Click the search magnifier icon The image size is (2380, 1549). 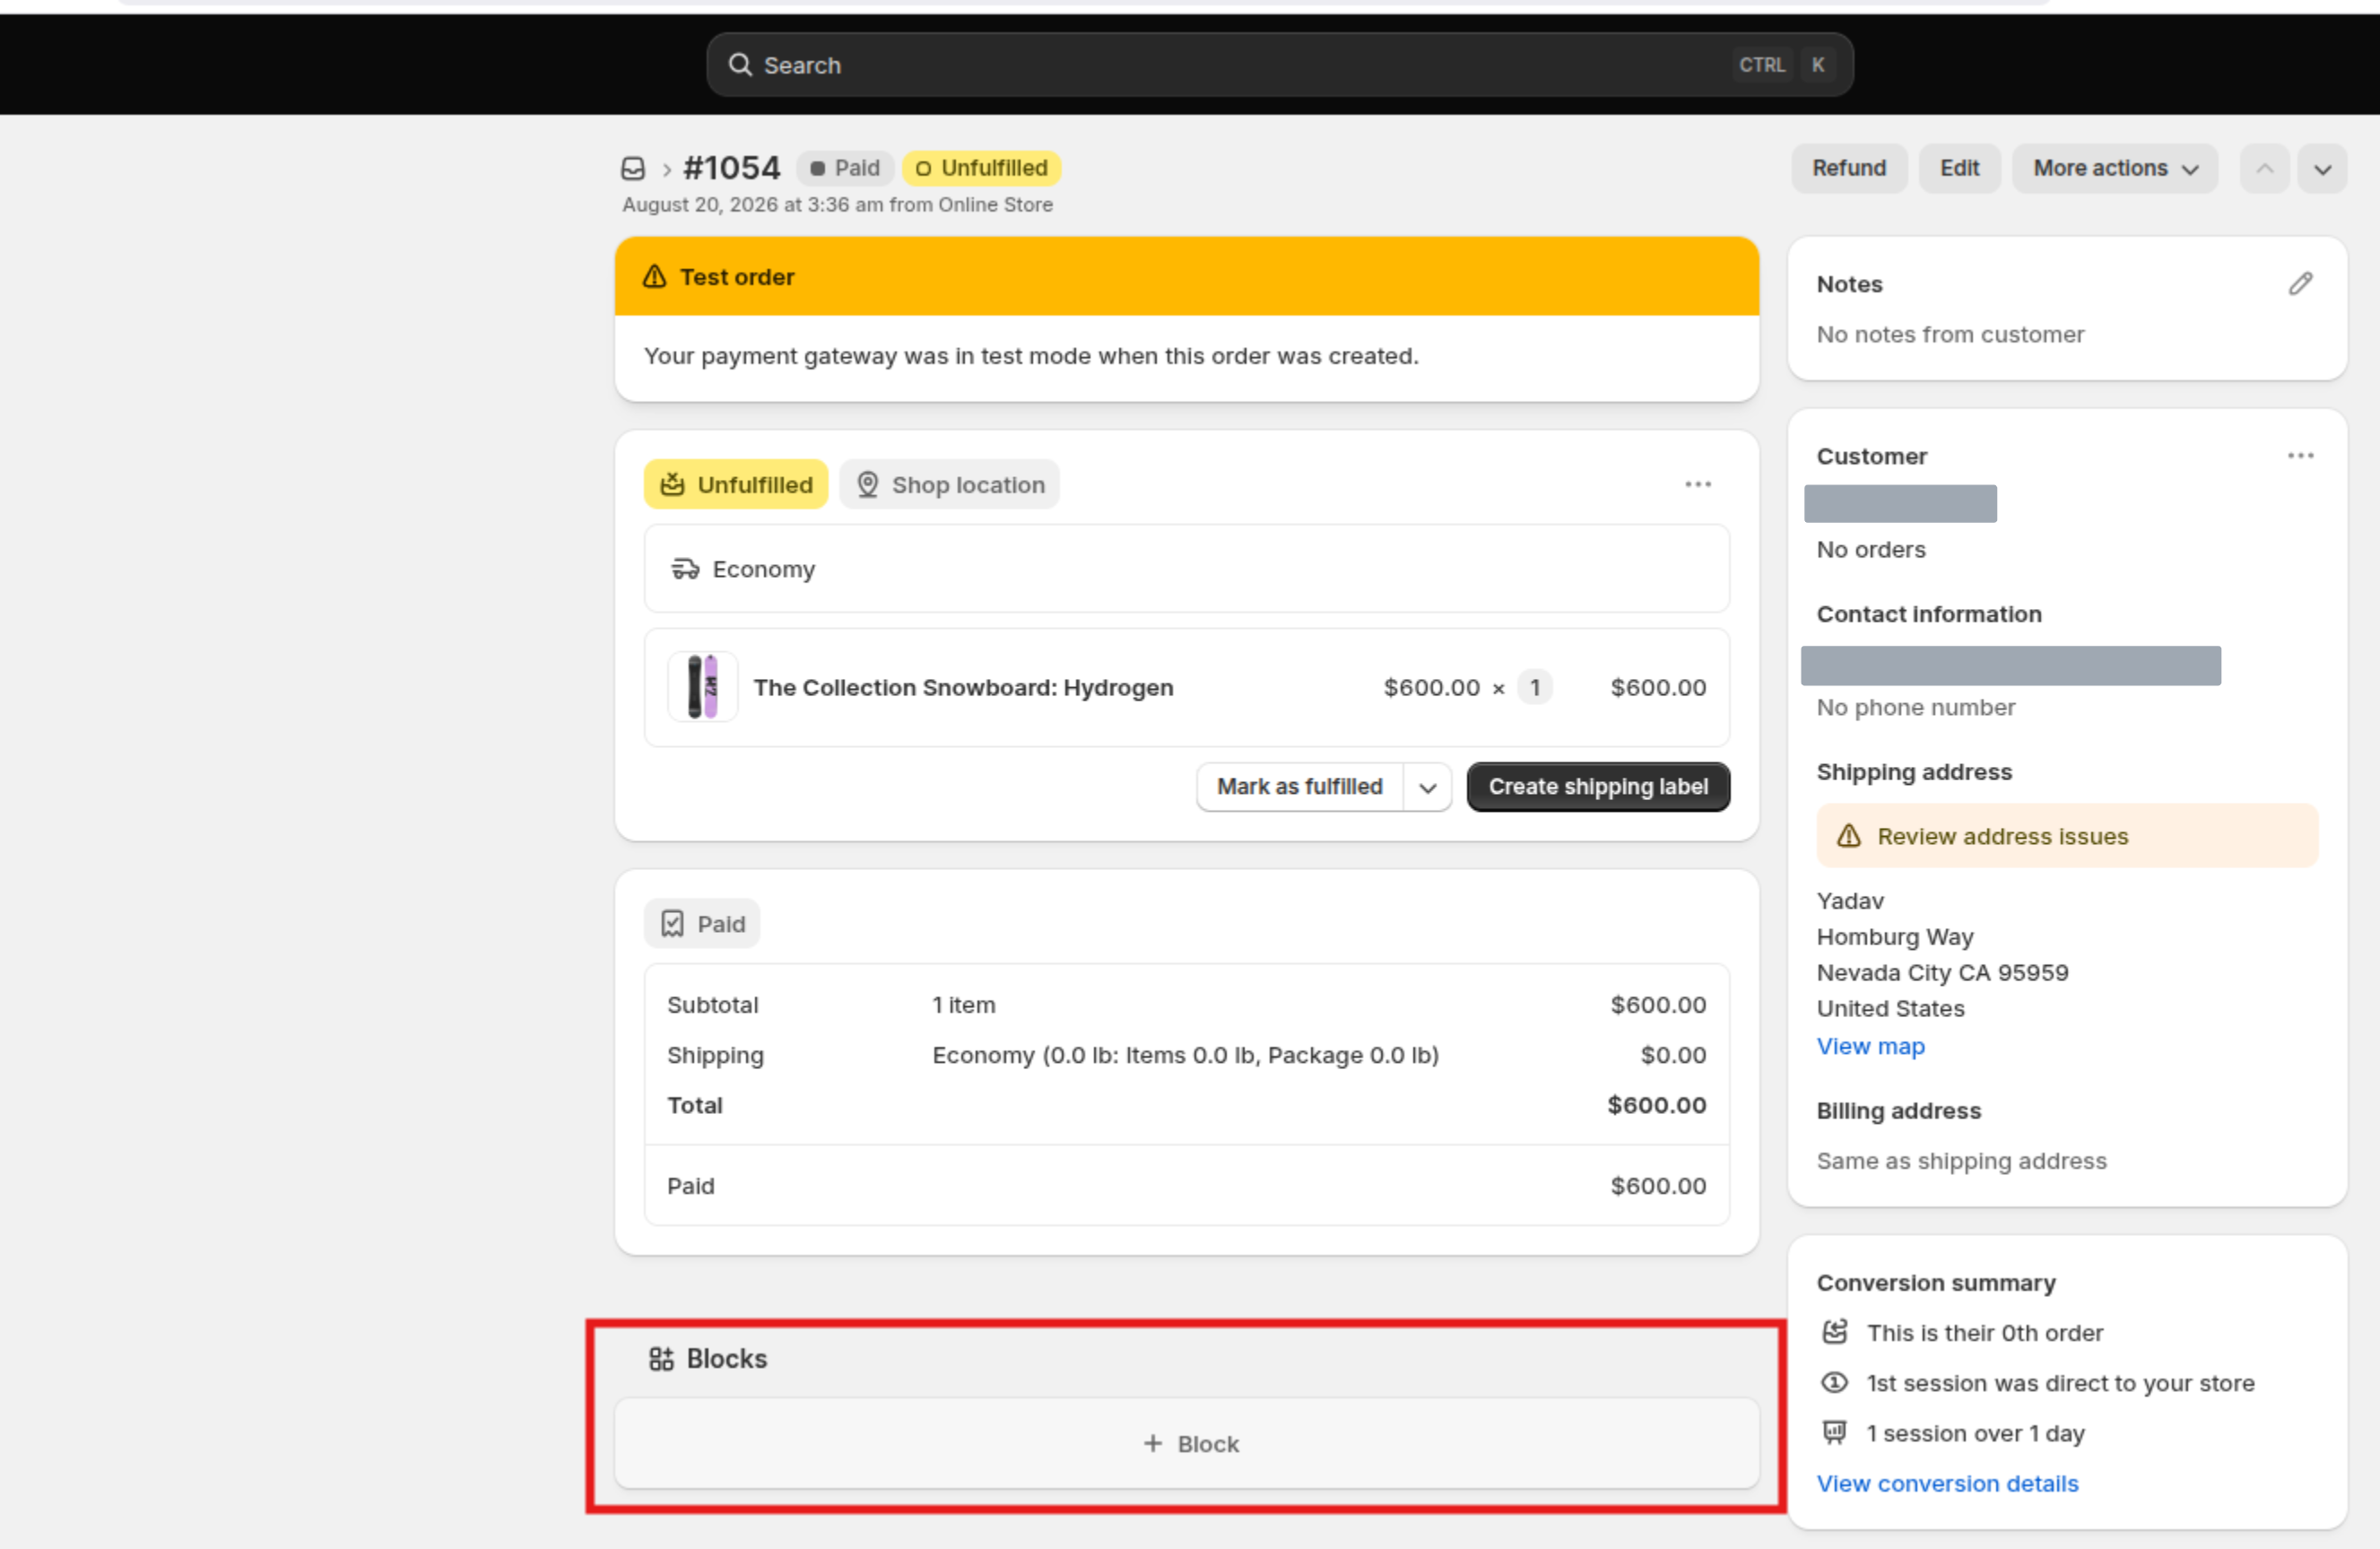click(740, 65)
